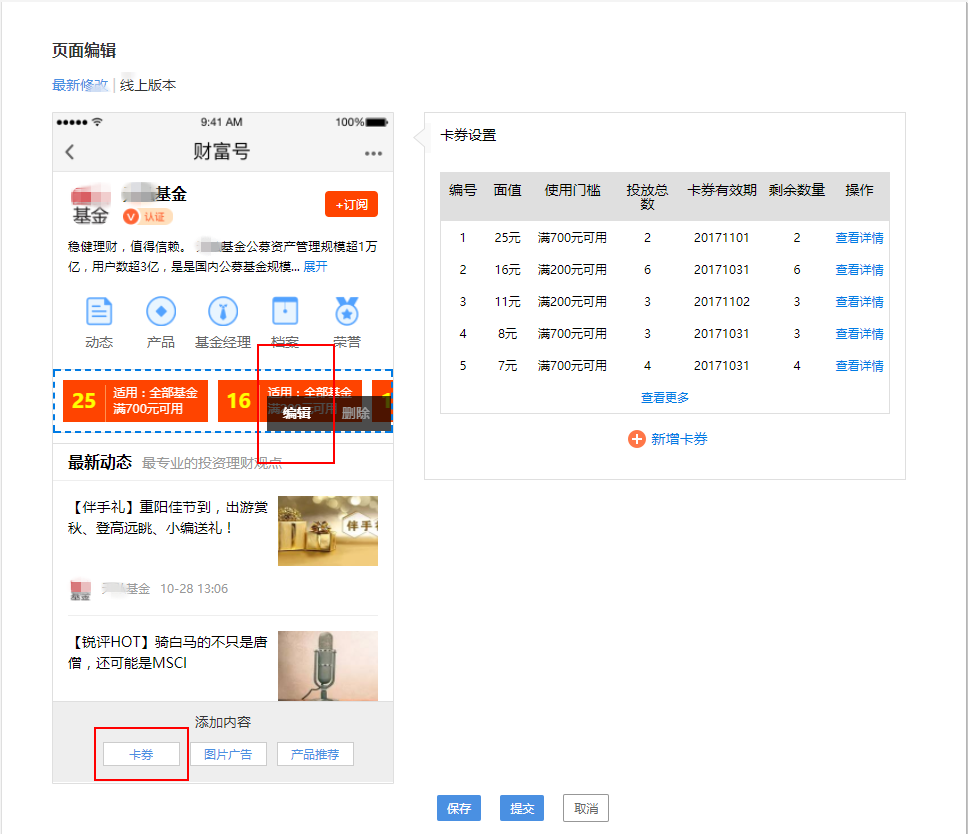The width and height of the screenshot is (968, 834).
Task: Expand the coupon list with 查看更多
Action: (x=665, y=398)
